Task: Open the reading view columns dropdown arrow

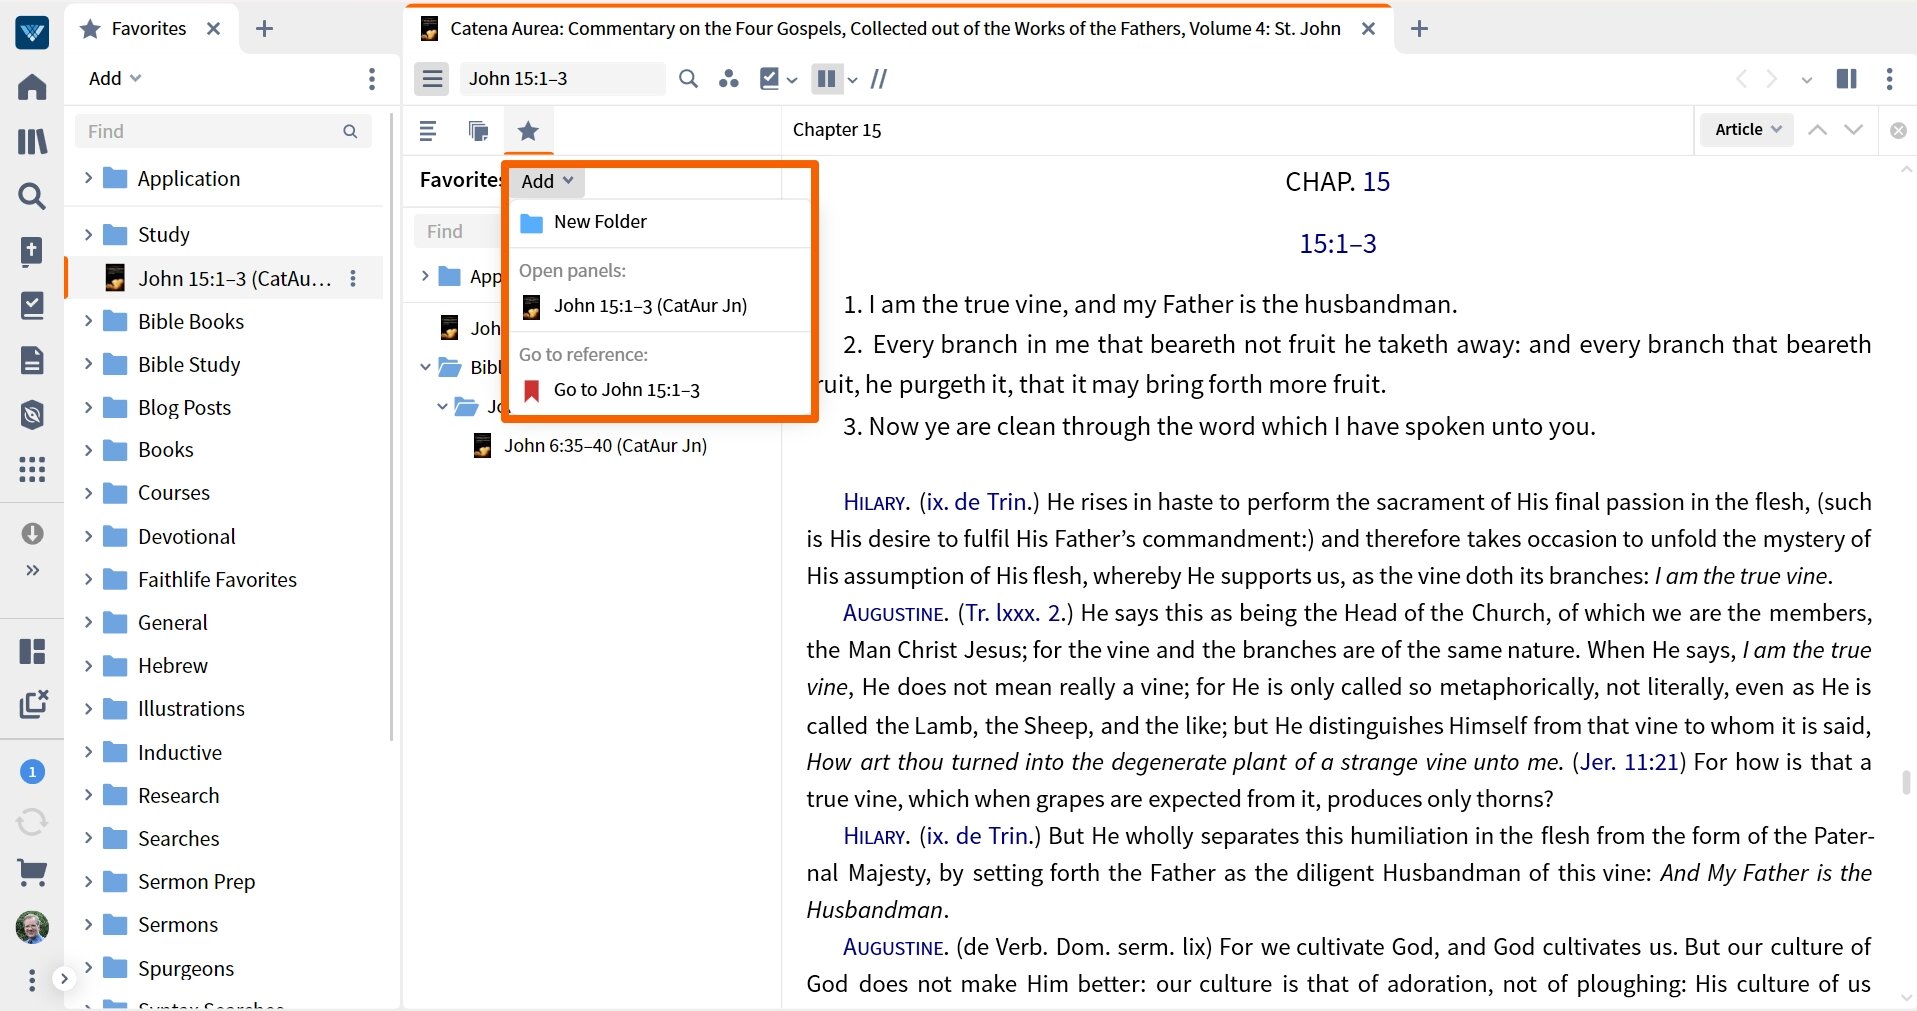Action: coord(852,80)
